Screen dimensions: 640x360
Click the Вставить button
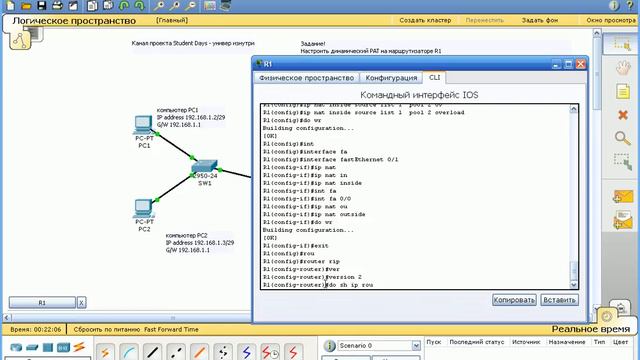[x=559, y=300]
